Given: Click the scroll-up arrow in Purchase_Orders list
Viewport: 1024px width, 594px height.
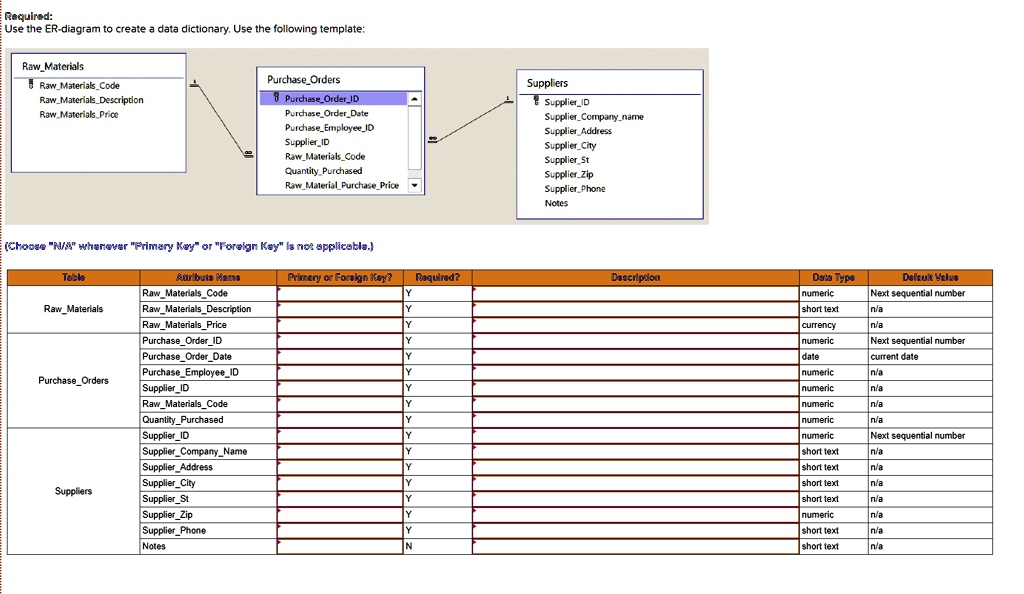Looking at the screenshot, I should click(x=414, y=98).
